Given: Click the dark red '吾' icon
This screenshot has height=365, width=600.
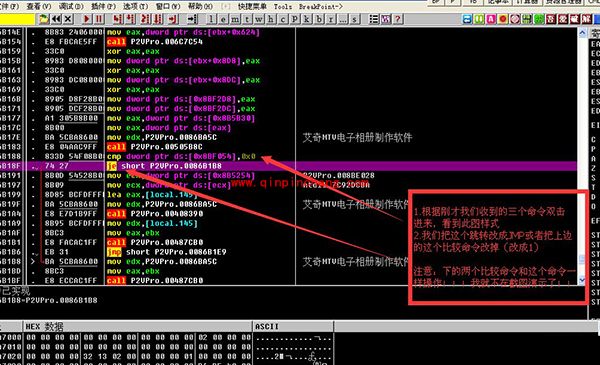Looking at the screenshot, I should (x=551, y=19).
